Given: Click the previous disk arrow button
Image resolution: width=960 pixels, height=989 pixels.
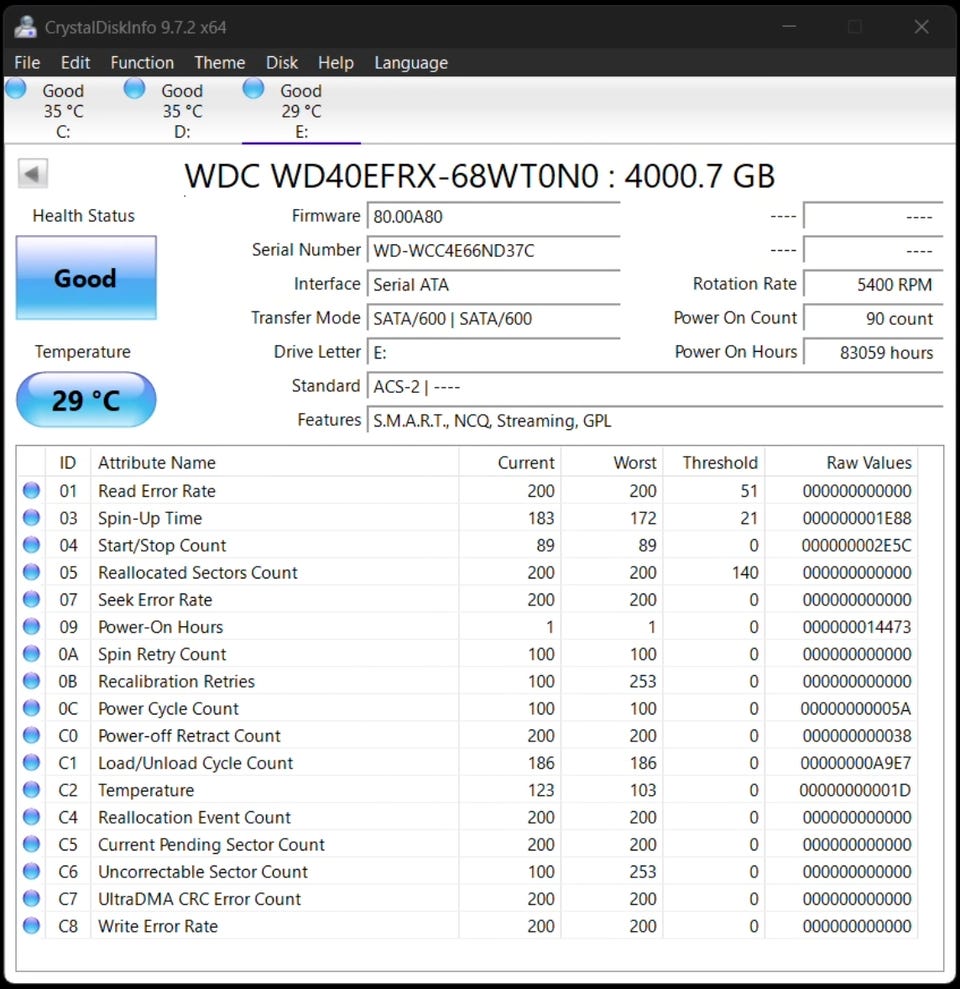Looking at the screenshot, I should click(x=32, y=174).
